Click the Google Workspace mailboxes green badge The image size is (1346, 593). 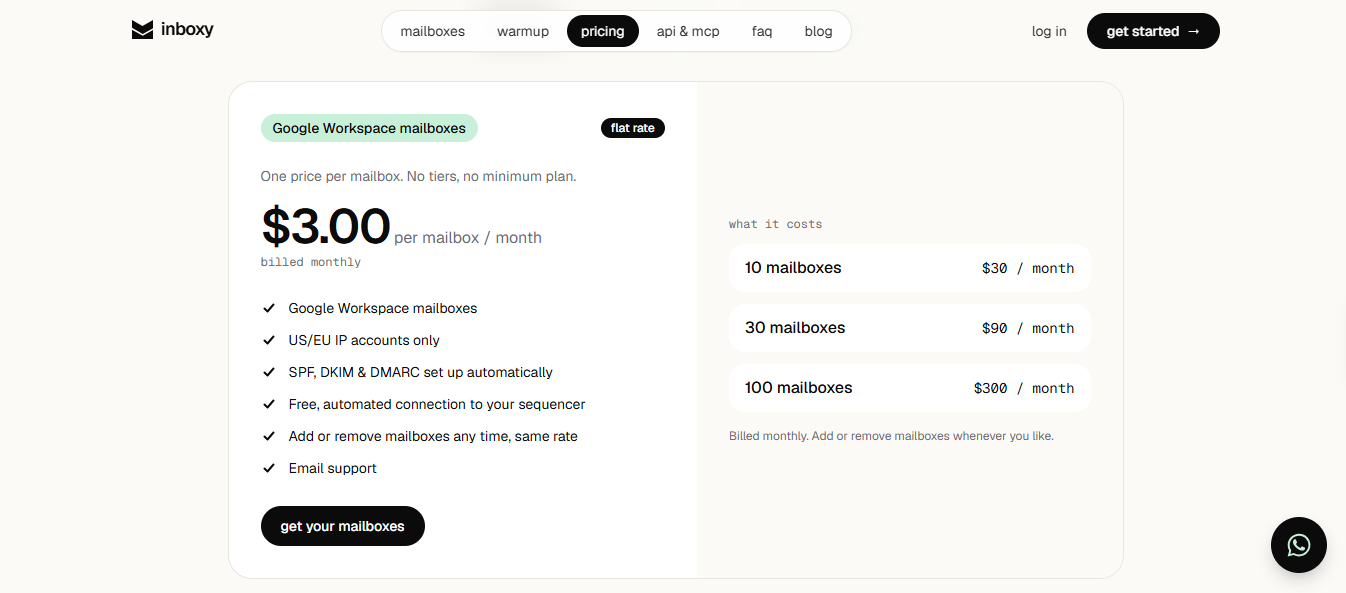[x=369, y=128]
